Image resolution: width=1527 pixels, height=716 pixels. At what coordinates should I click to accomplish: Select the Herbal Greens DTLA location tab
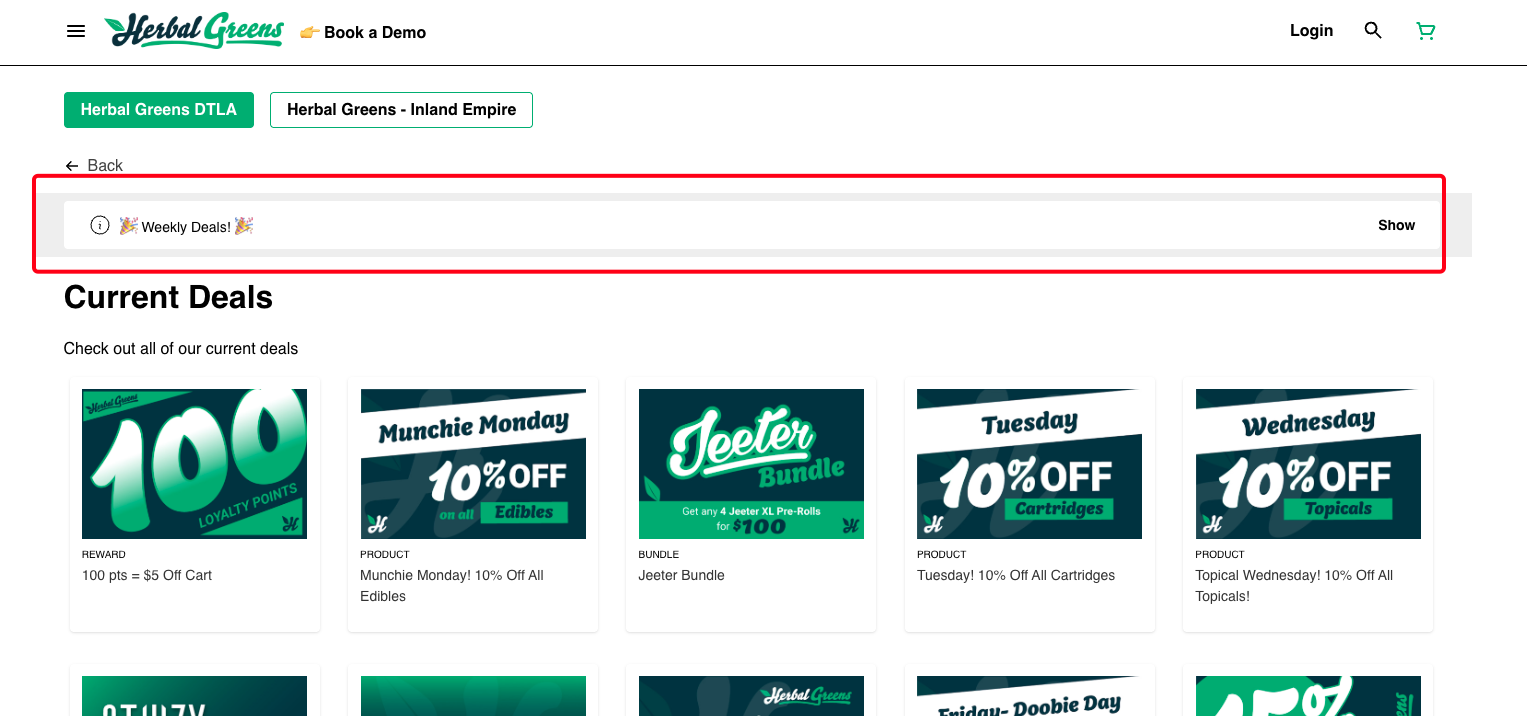159,110
